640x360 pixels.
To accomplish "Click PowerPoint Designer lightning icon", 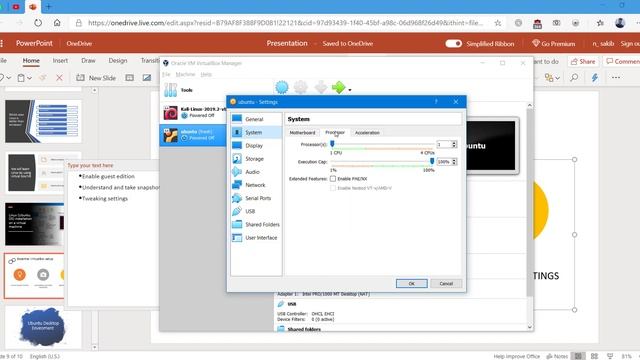I will 595,78.
